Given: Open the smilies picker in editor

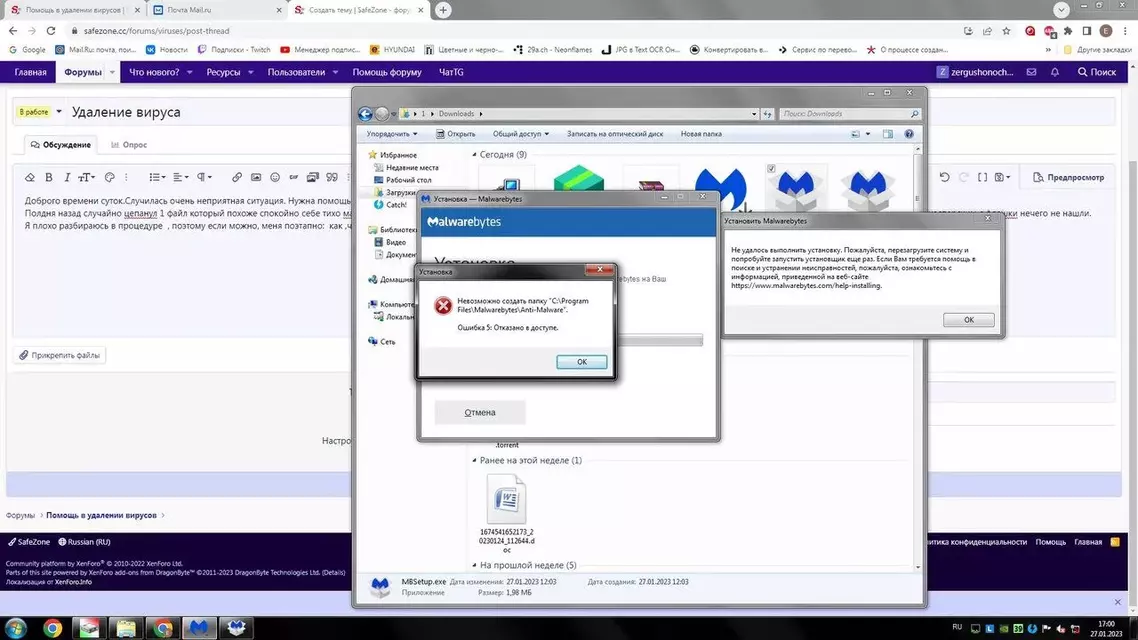Looking at the screenshot, I should pyautogui.click(x=275, y=177).
